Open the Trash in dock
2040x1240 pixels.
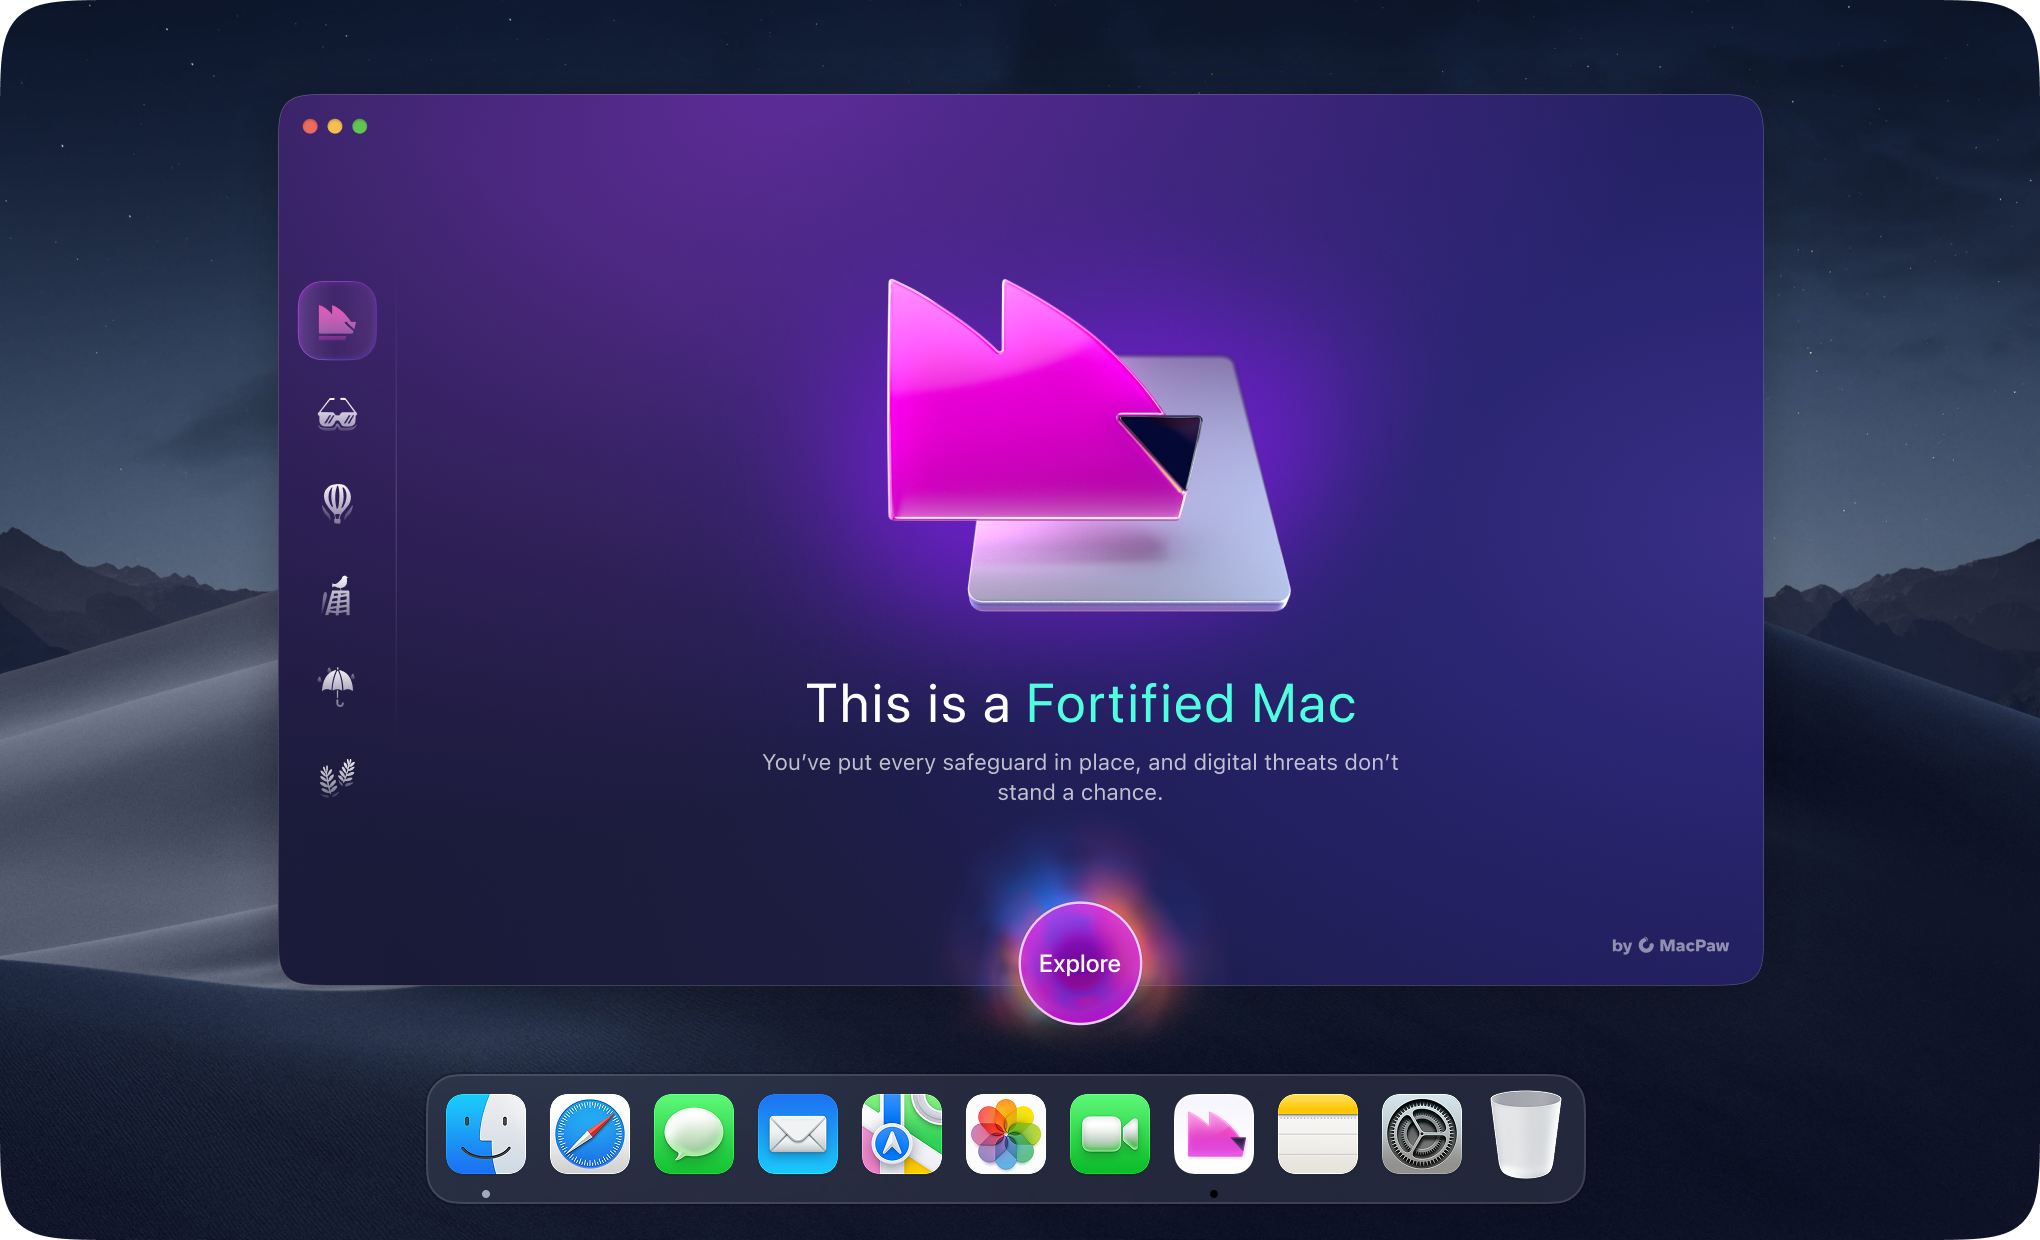click(x=1526, y=1133)
